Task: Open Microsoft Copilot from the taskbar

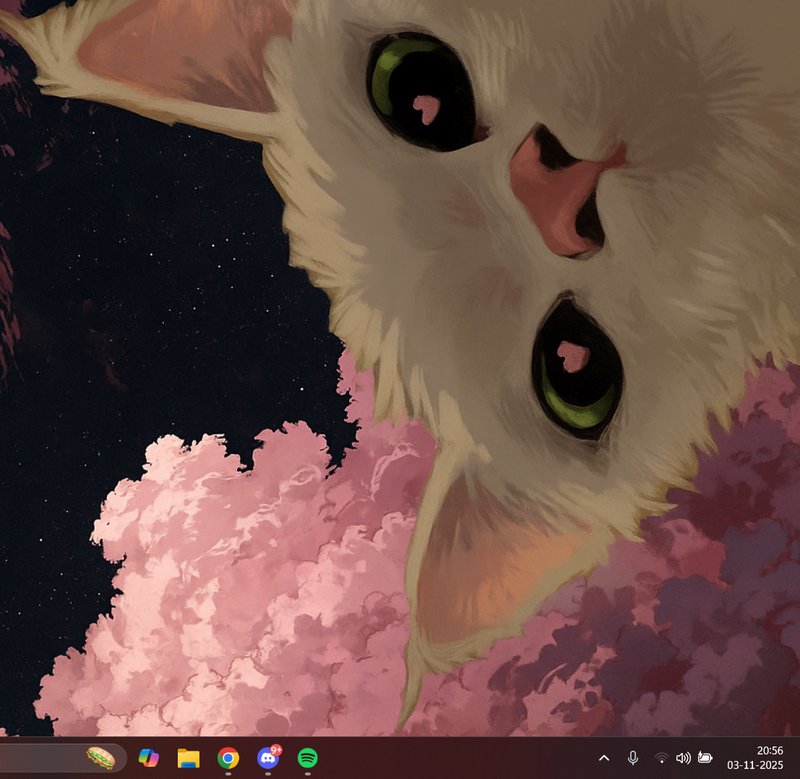Action: [148, 758]
